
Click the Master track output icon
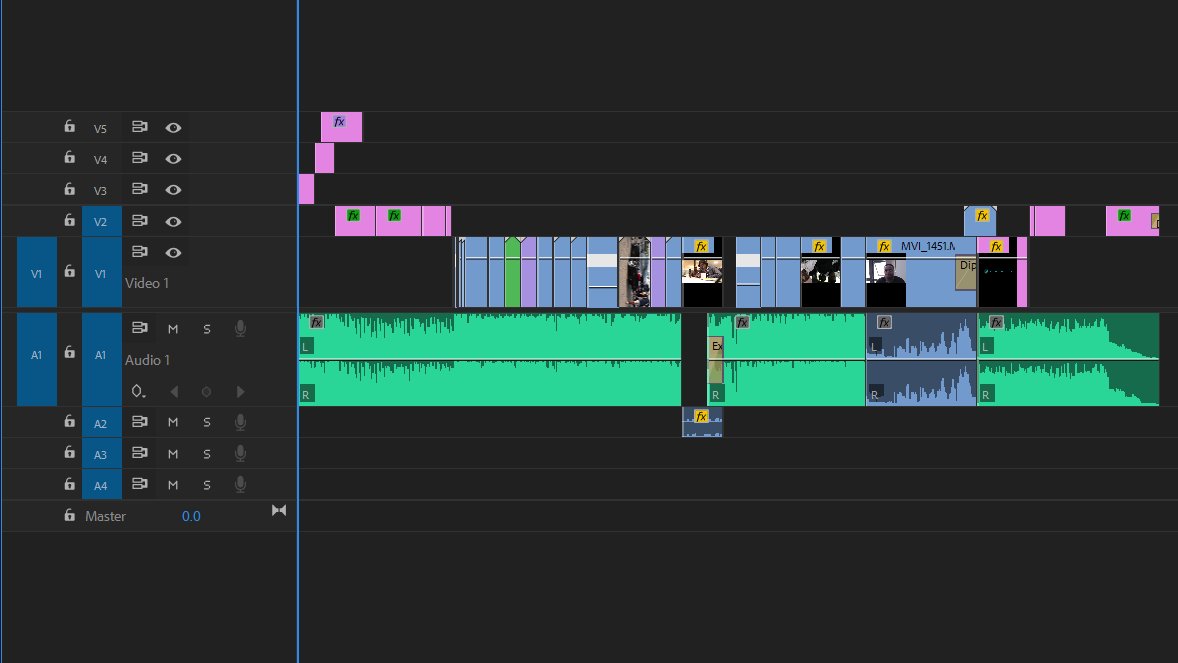pyautogui.click(x=279, y=510)
